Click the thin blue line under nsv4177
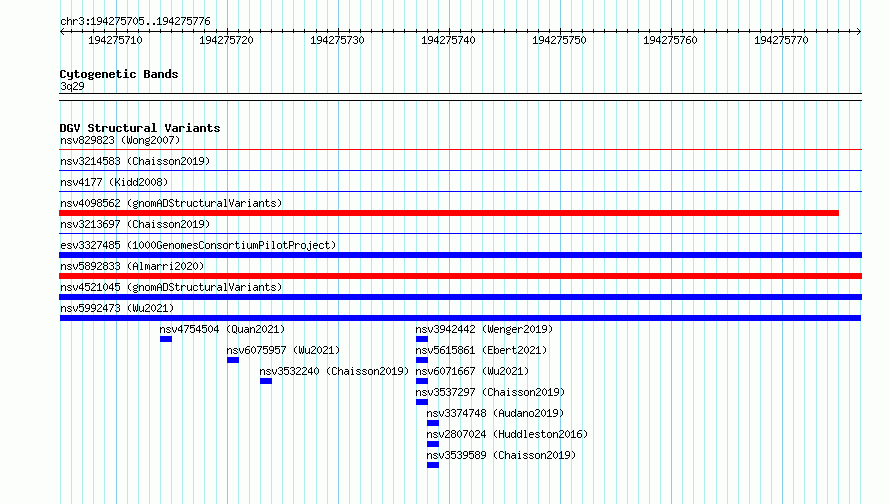This screenshot has height=504, width=890. 460,192
